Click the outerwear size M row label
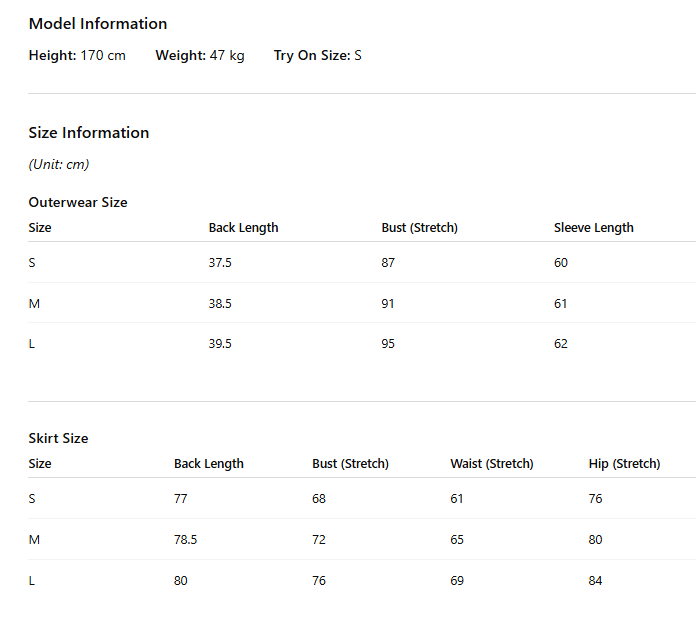Screen dimensions: 696x622 click(x=34, y=304)
